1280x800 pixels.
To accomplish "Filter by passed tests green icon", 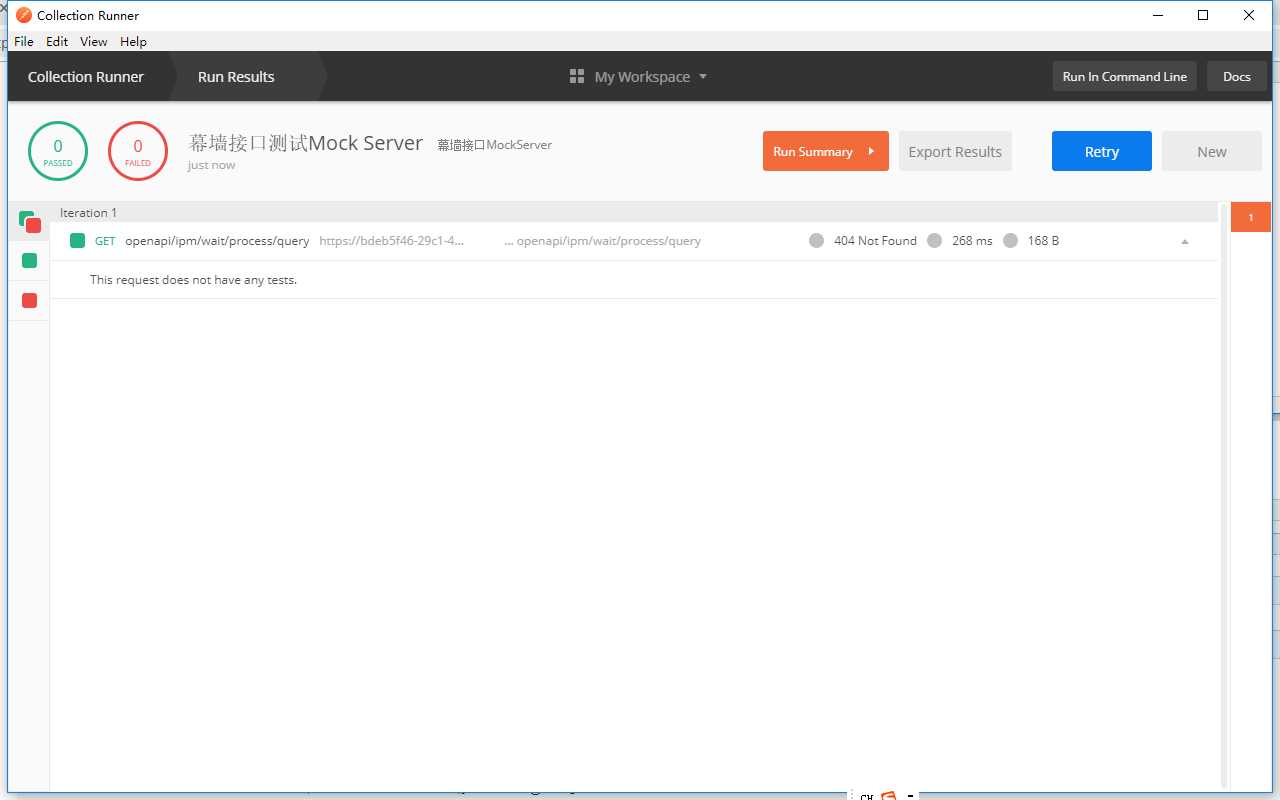I will (29, 260).
